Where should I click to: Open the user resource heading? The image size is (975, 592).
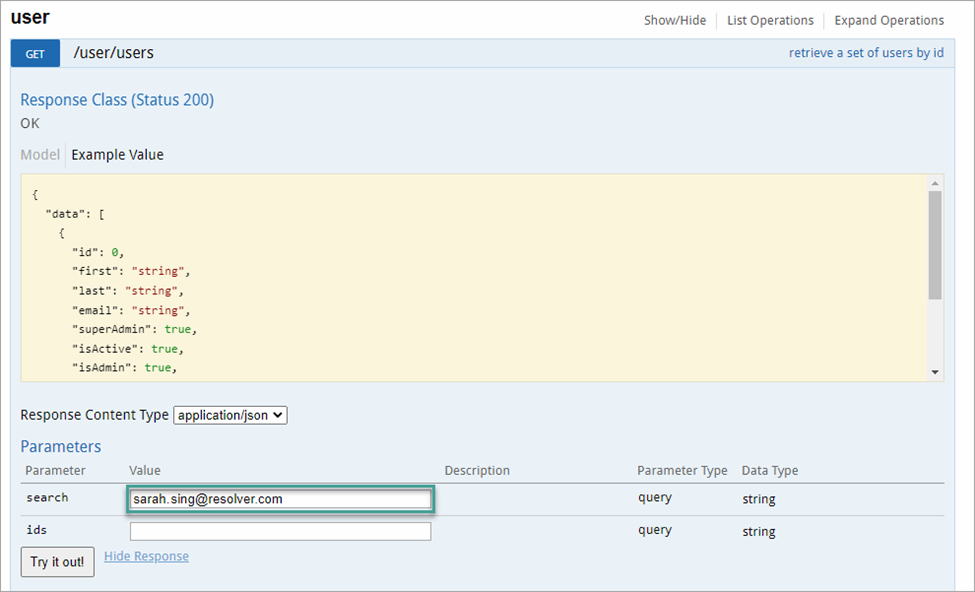(x=30, y=17)
